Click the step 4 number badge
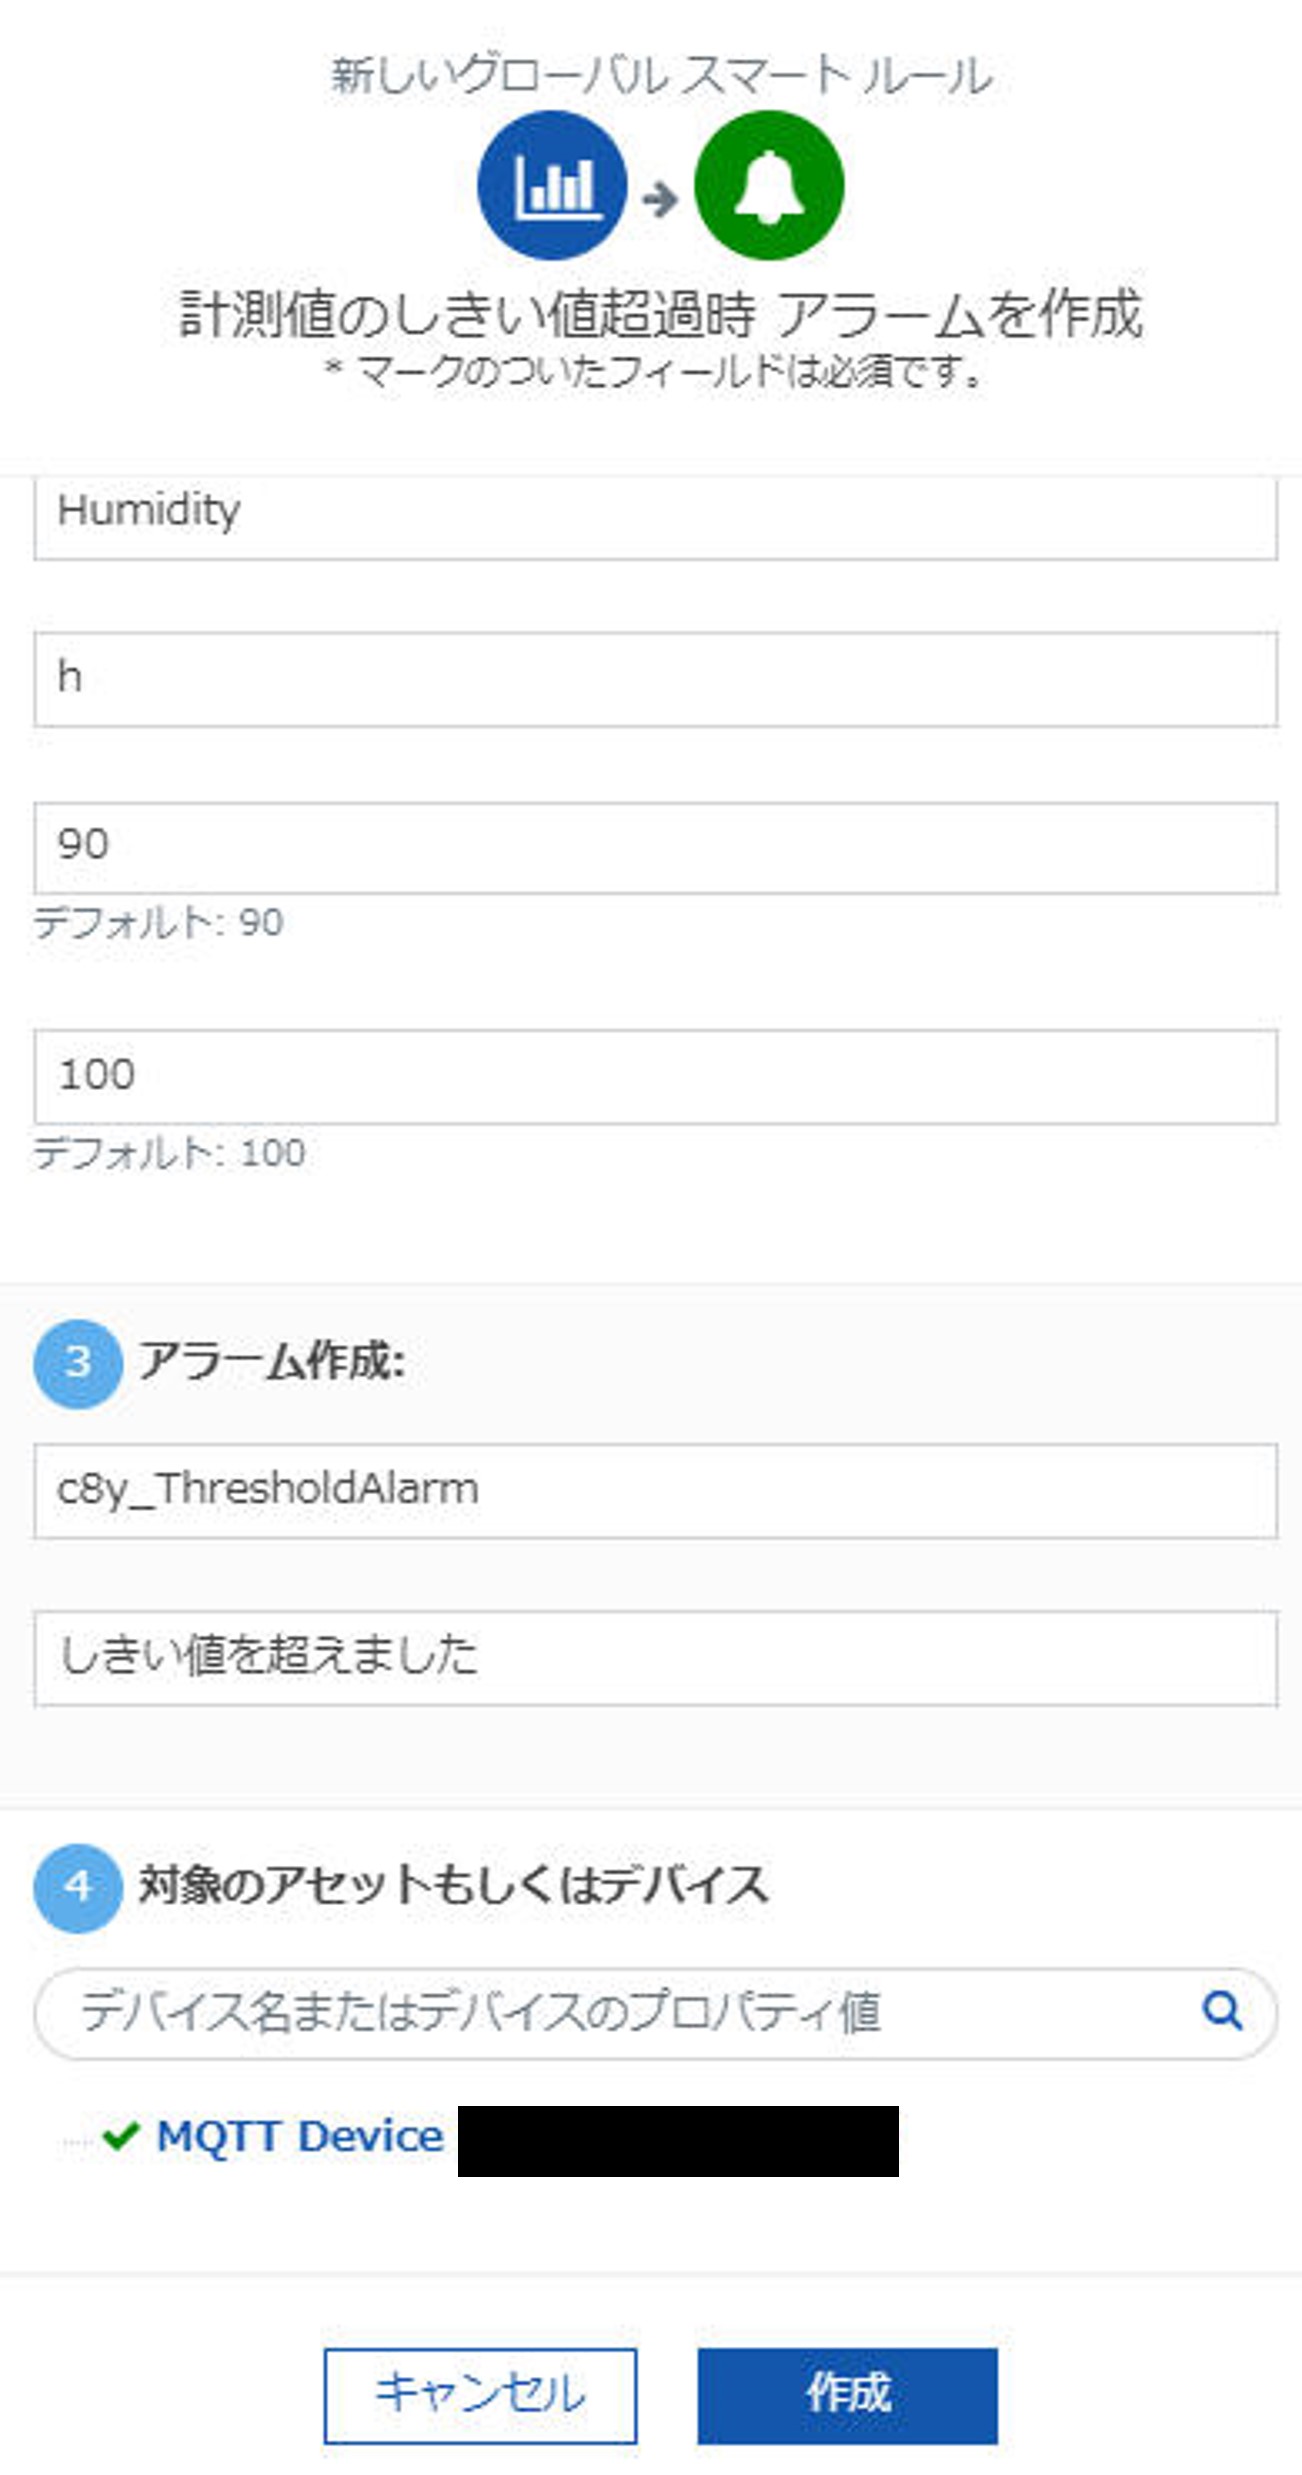The image size is (1302, 2475). 78,1887
